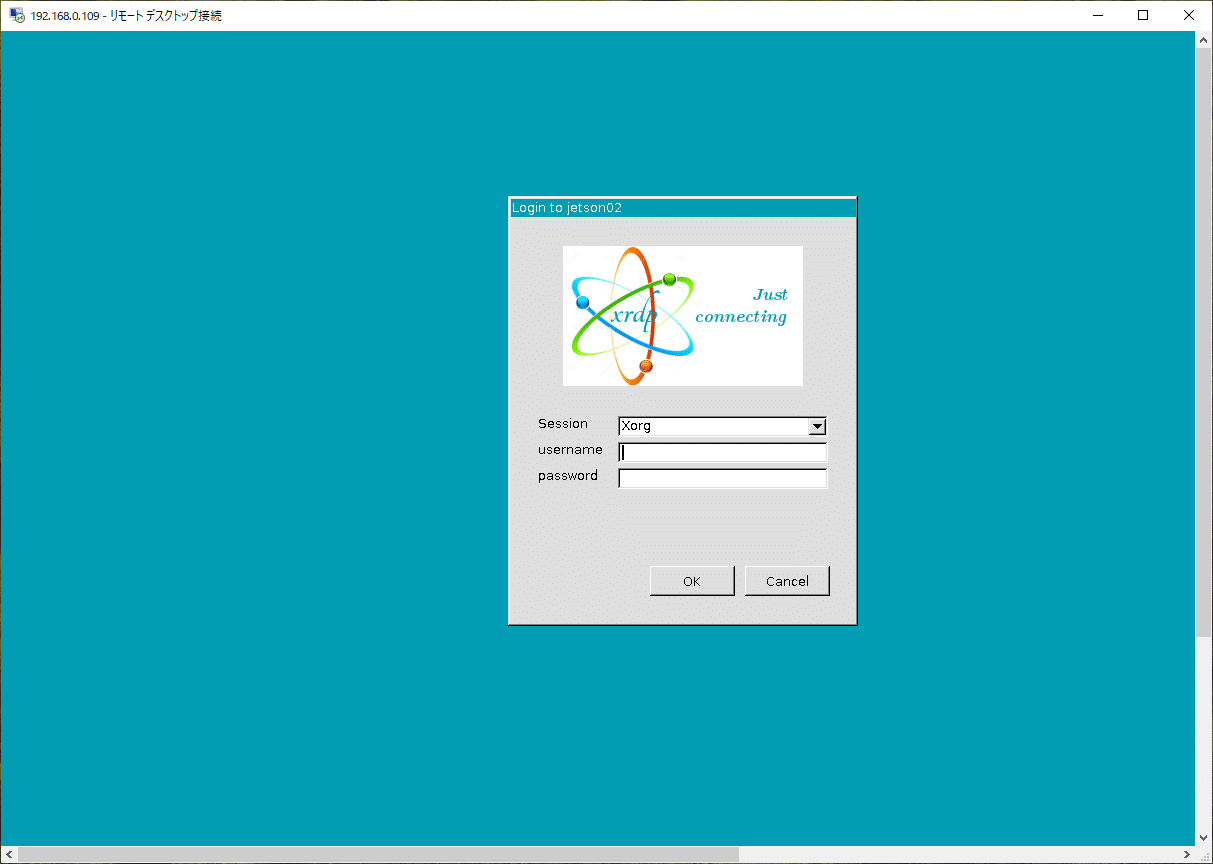Image resolution: width=1213 pixels, height=864 pixels.
Task: Click the horizontal scrollbar left arrow
Action: 9,855
